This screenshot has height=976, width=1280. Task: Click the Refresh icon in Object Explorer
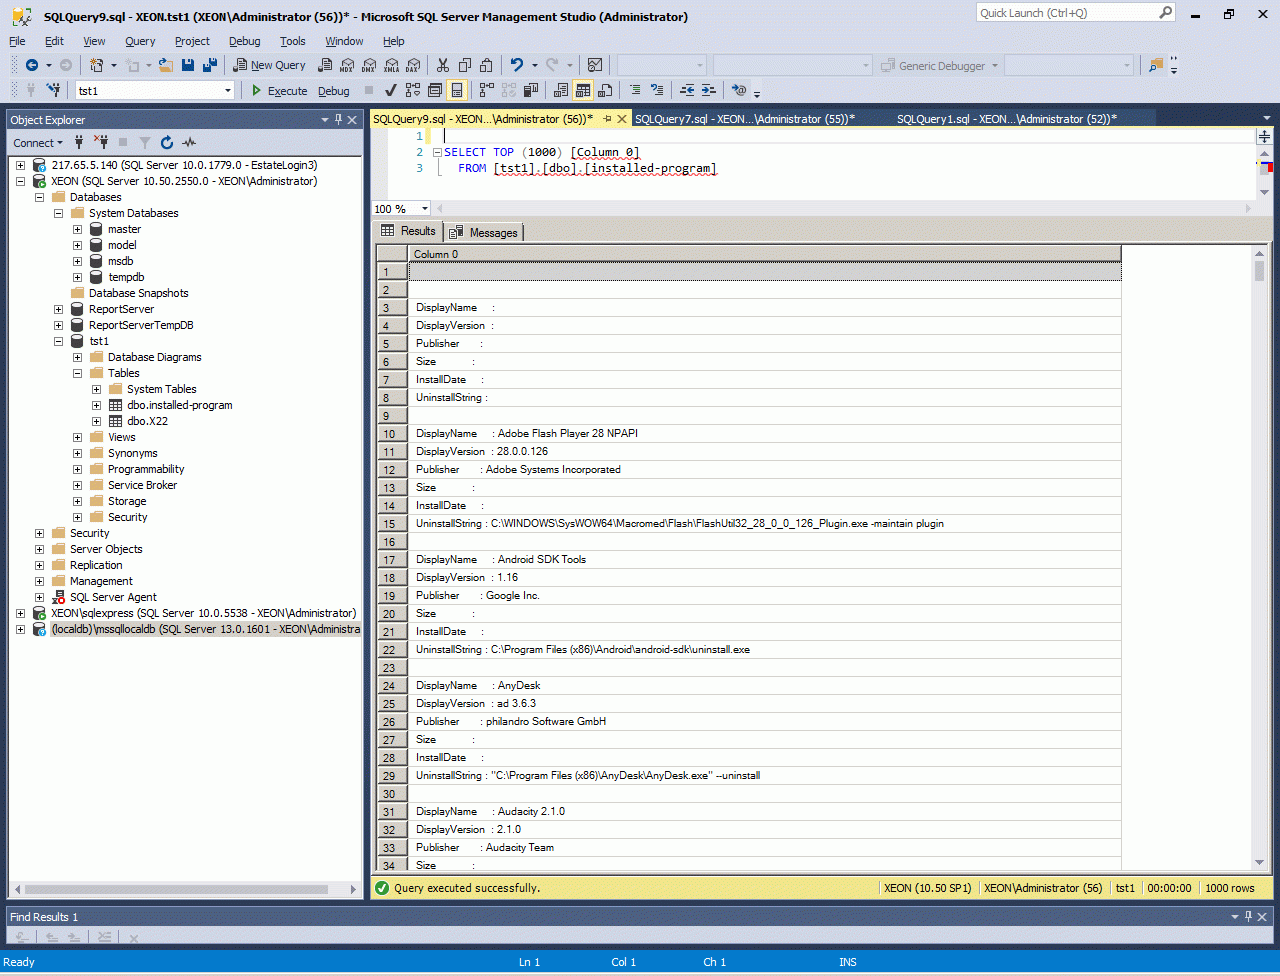point(167,143)
